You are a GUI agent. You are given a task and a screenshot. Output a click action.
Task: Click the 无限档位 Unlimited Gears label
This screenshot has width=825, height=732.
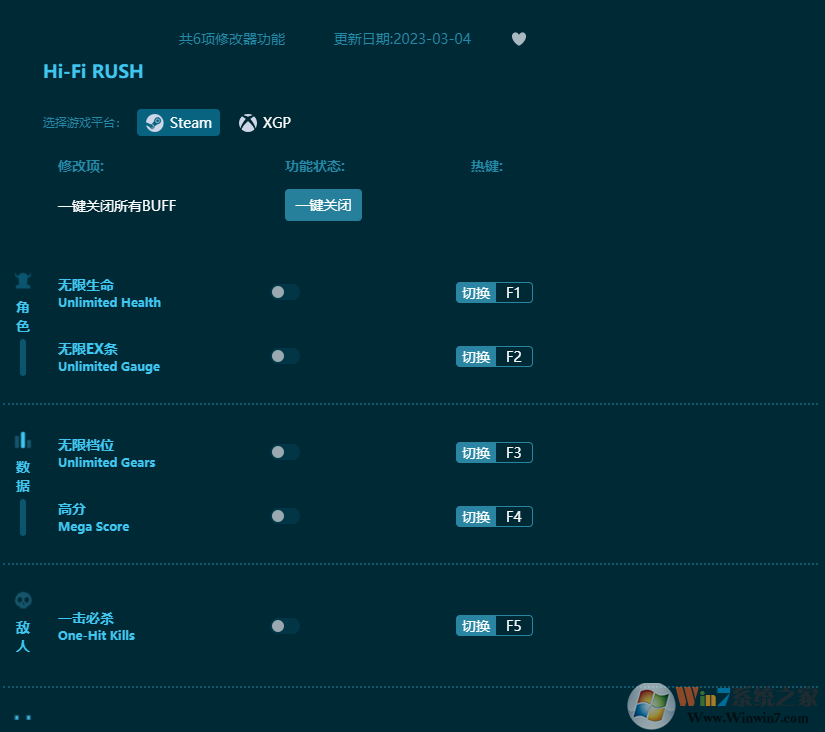(107, 454)
